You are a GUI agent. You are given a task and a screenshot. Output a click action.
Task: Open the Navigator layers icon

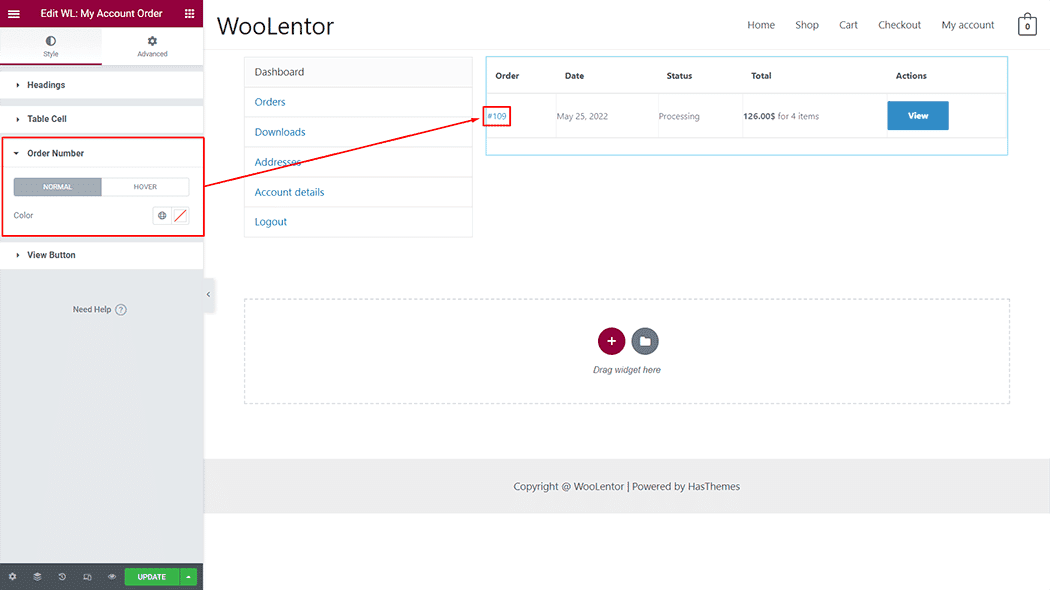[37, 577]
